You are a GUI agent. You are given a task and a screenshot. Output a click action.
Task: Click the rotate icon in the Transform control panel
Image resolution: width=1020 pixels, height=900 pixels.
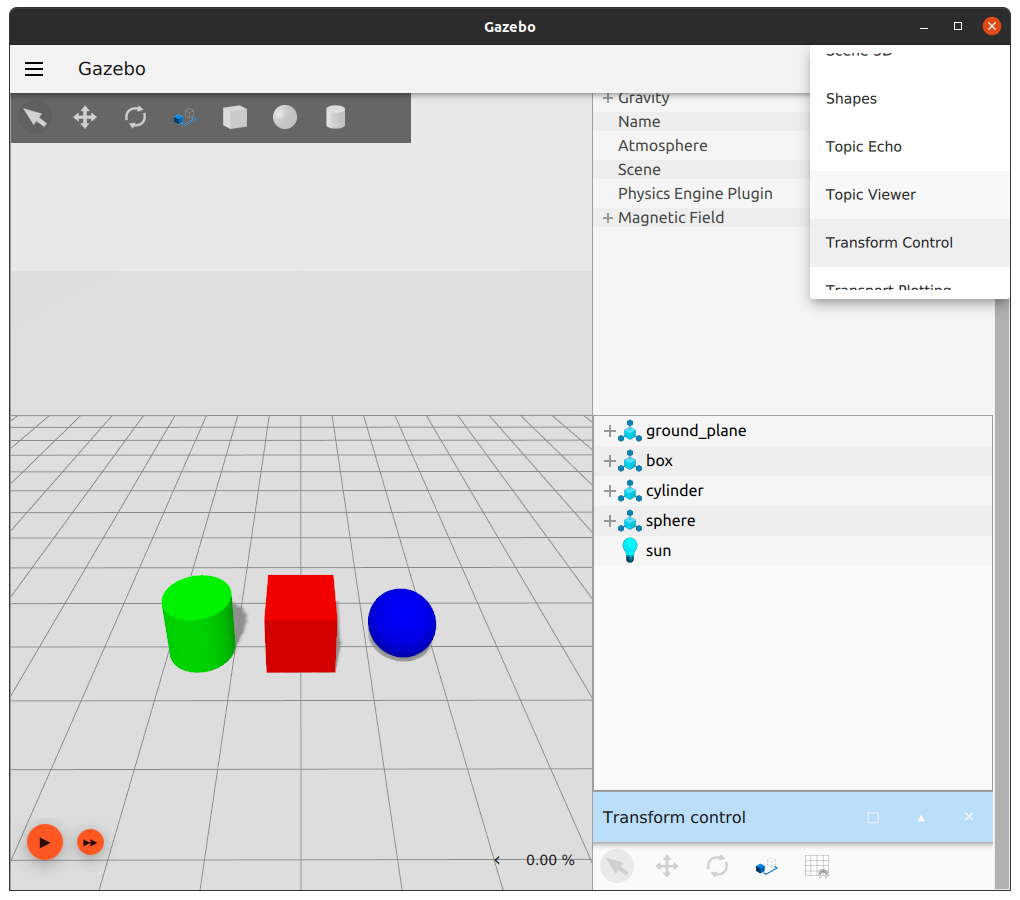tap(717, 866)
